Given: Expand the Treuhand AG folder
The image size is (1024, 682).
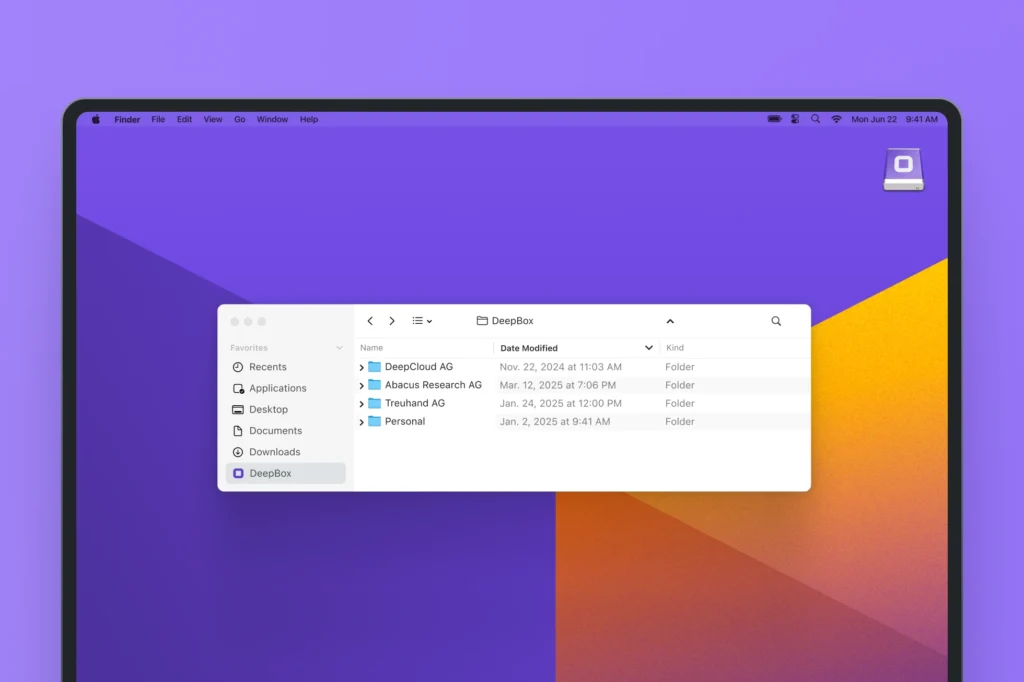Looking at the screenshot, I should point(361,404).
